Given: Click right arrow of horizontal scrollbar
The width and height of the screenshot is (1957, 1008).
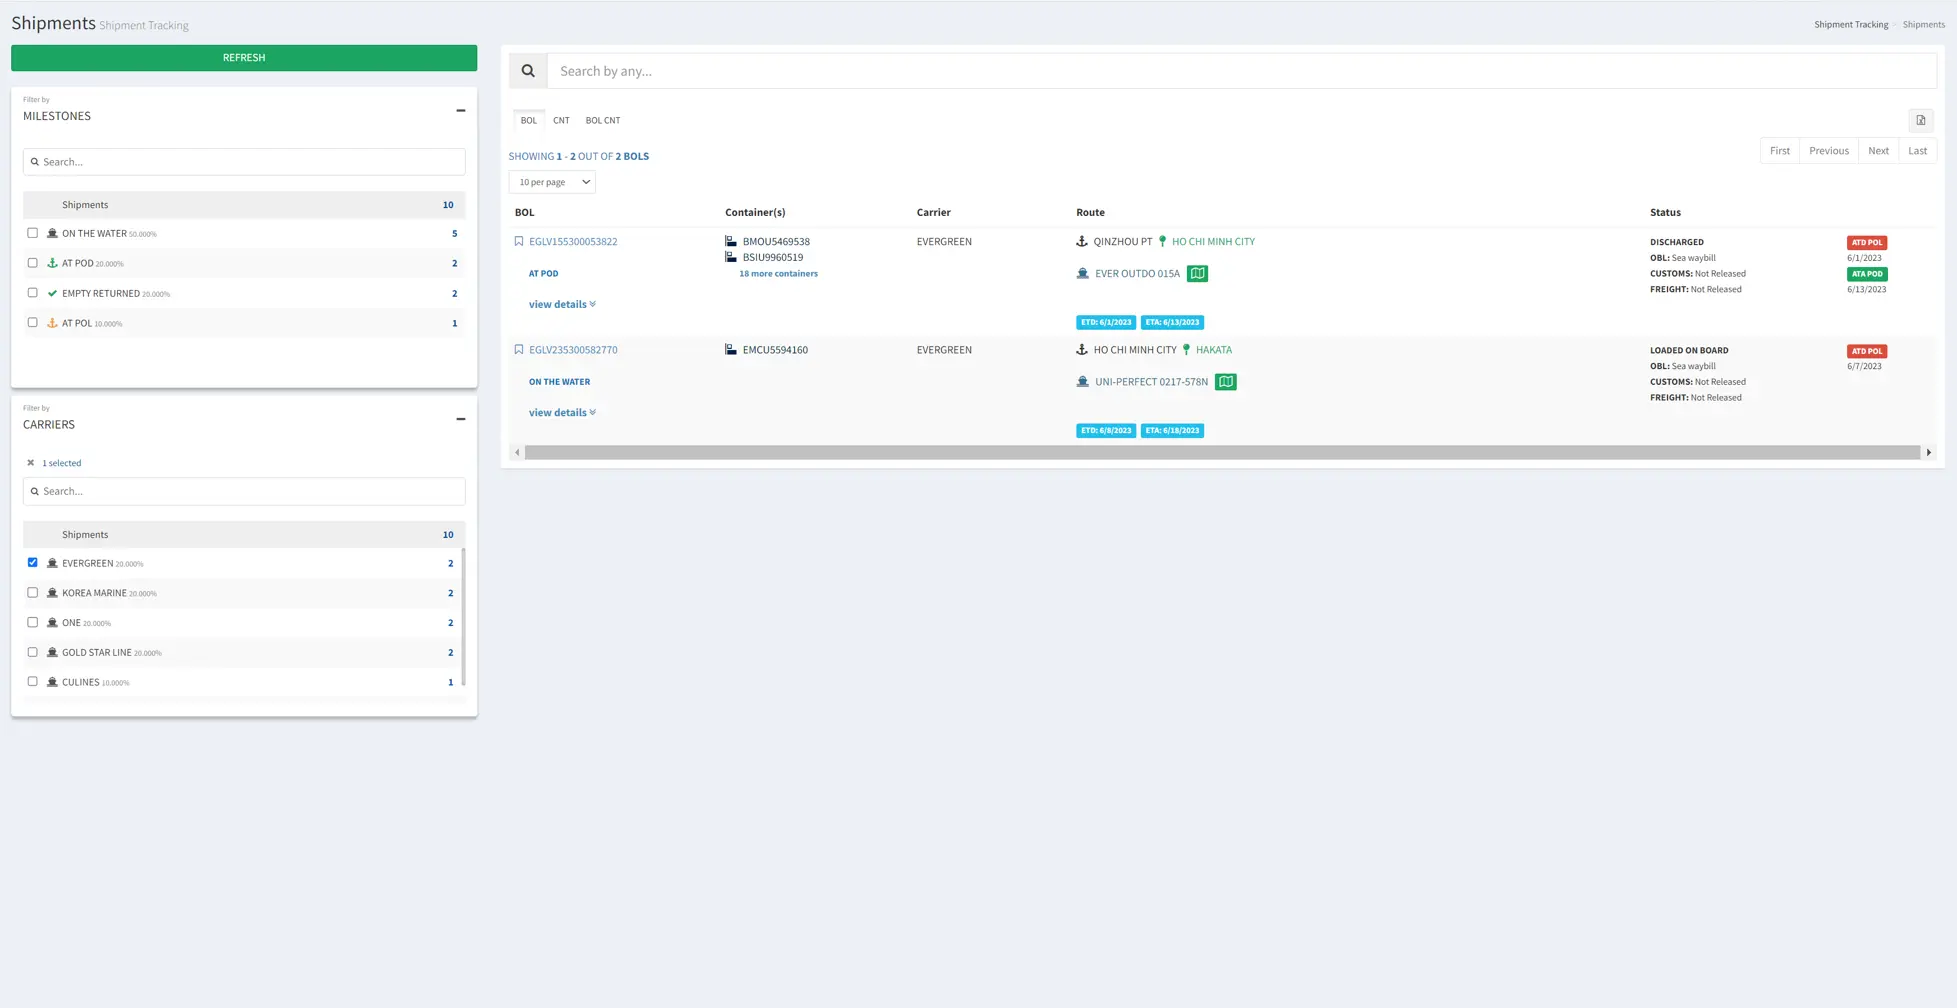Looking at the screenshot, I should pyautogui.click(x=1929, y=453).
